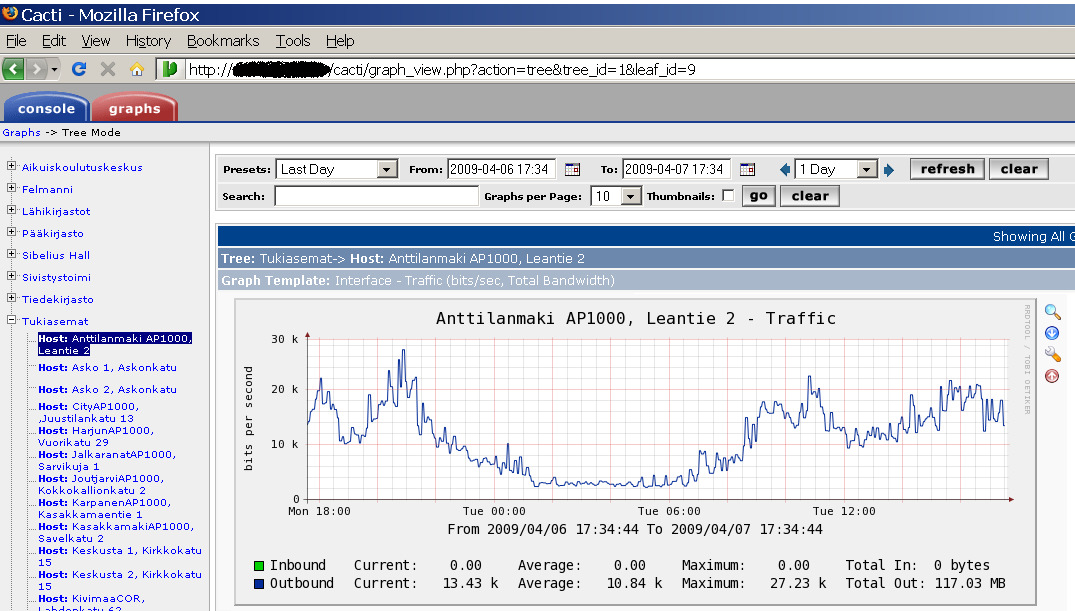Select host Keskusta 1, Kirkkokatu 15
This screenshot has width=1075, height=611.
coord(120,556)
